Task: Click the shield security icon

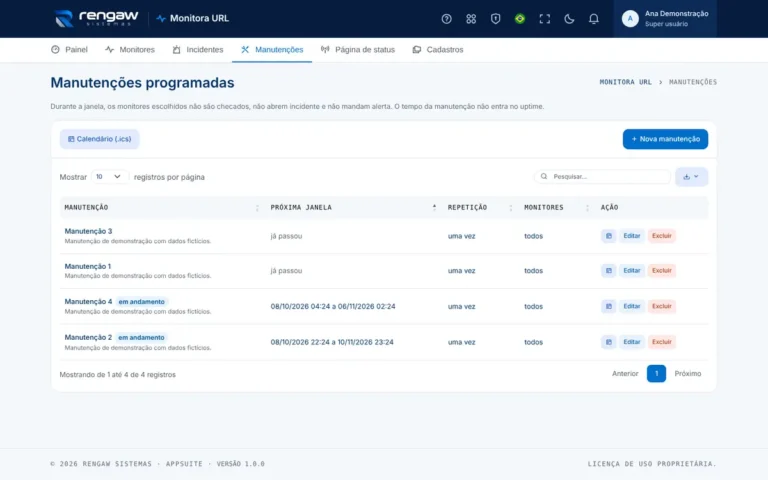Action: (495, 19)
